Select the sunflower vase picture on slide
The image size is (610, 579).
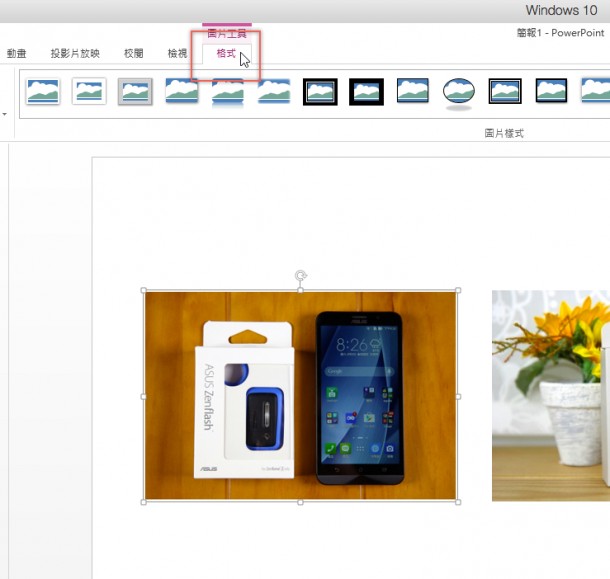pyautogui.click(x=551, y=396)
